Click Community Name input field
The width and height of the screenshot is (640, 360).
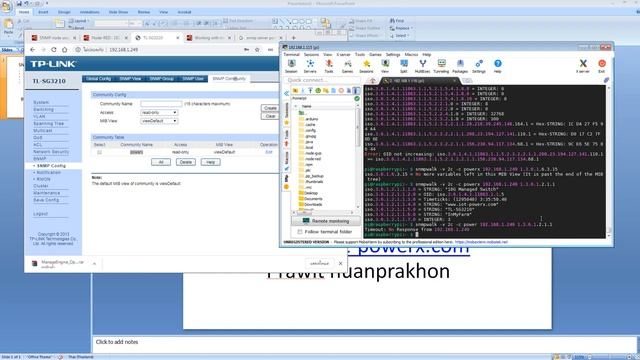tap(161, 104)
